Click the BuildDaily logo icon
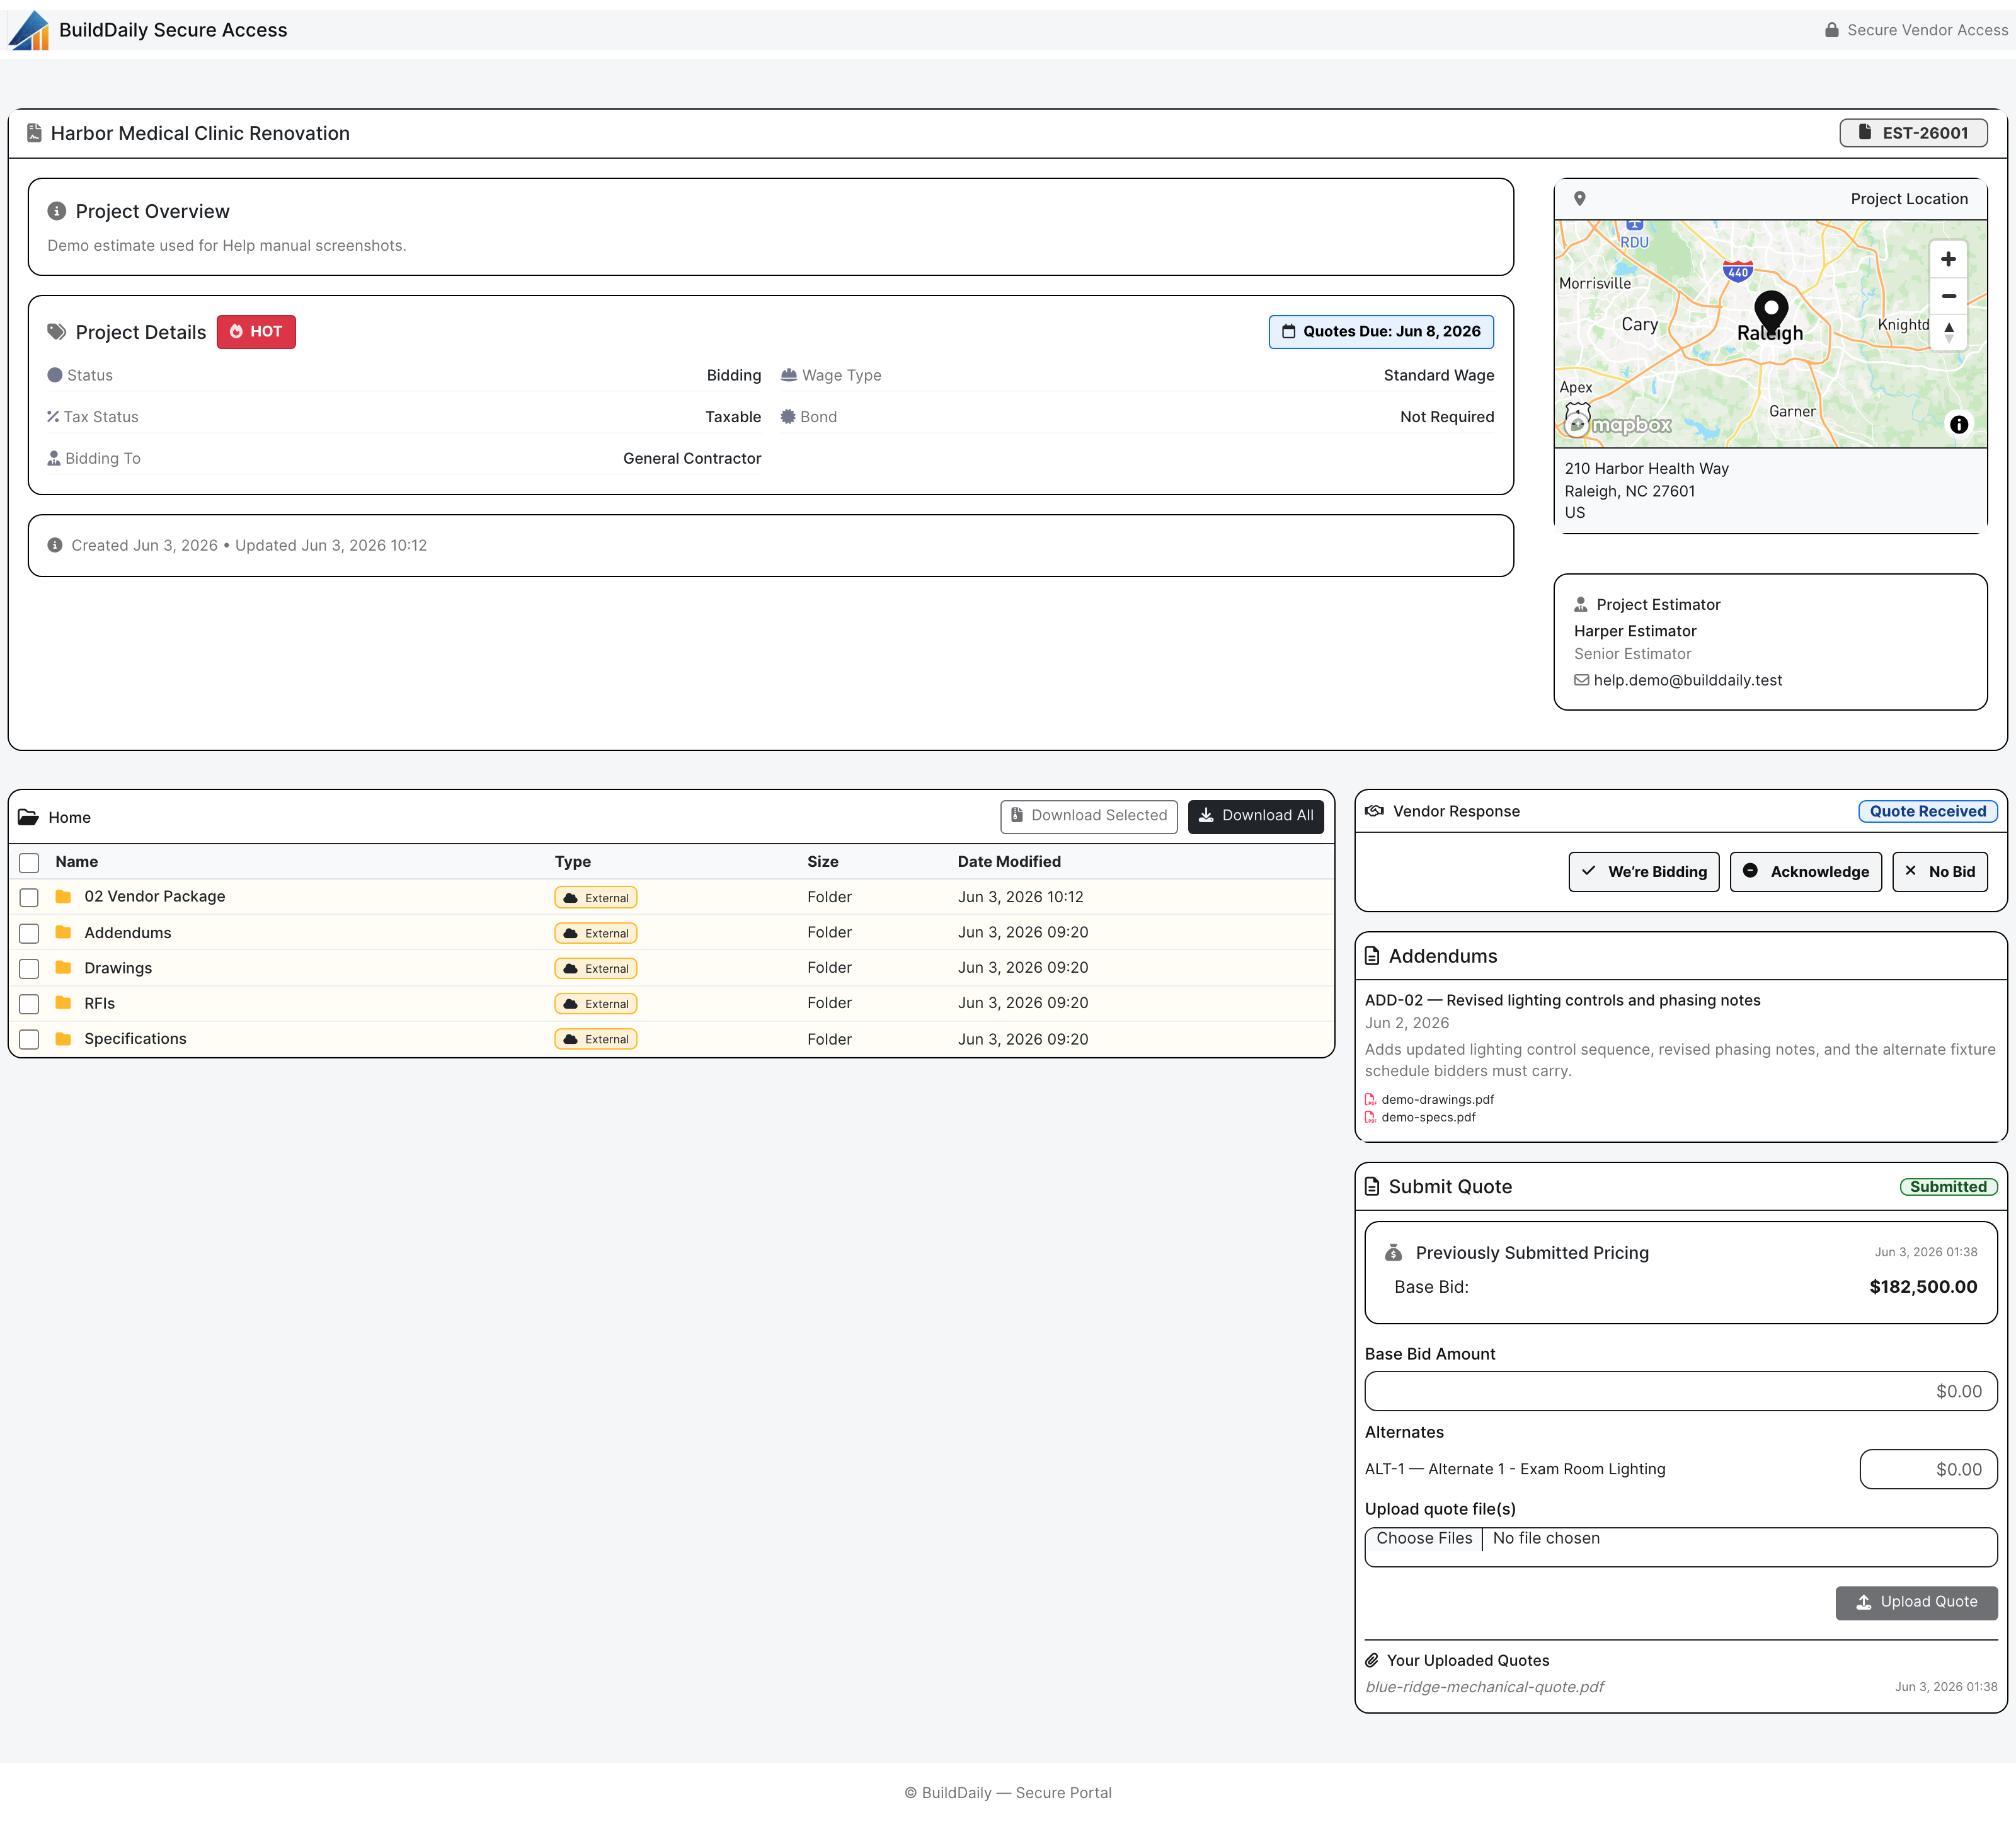This screenshot has height=1822, width=2016. point(29,30)
